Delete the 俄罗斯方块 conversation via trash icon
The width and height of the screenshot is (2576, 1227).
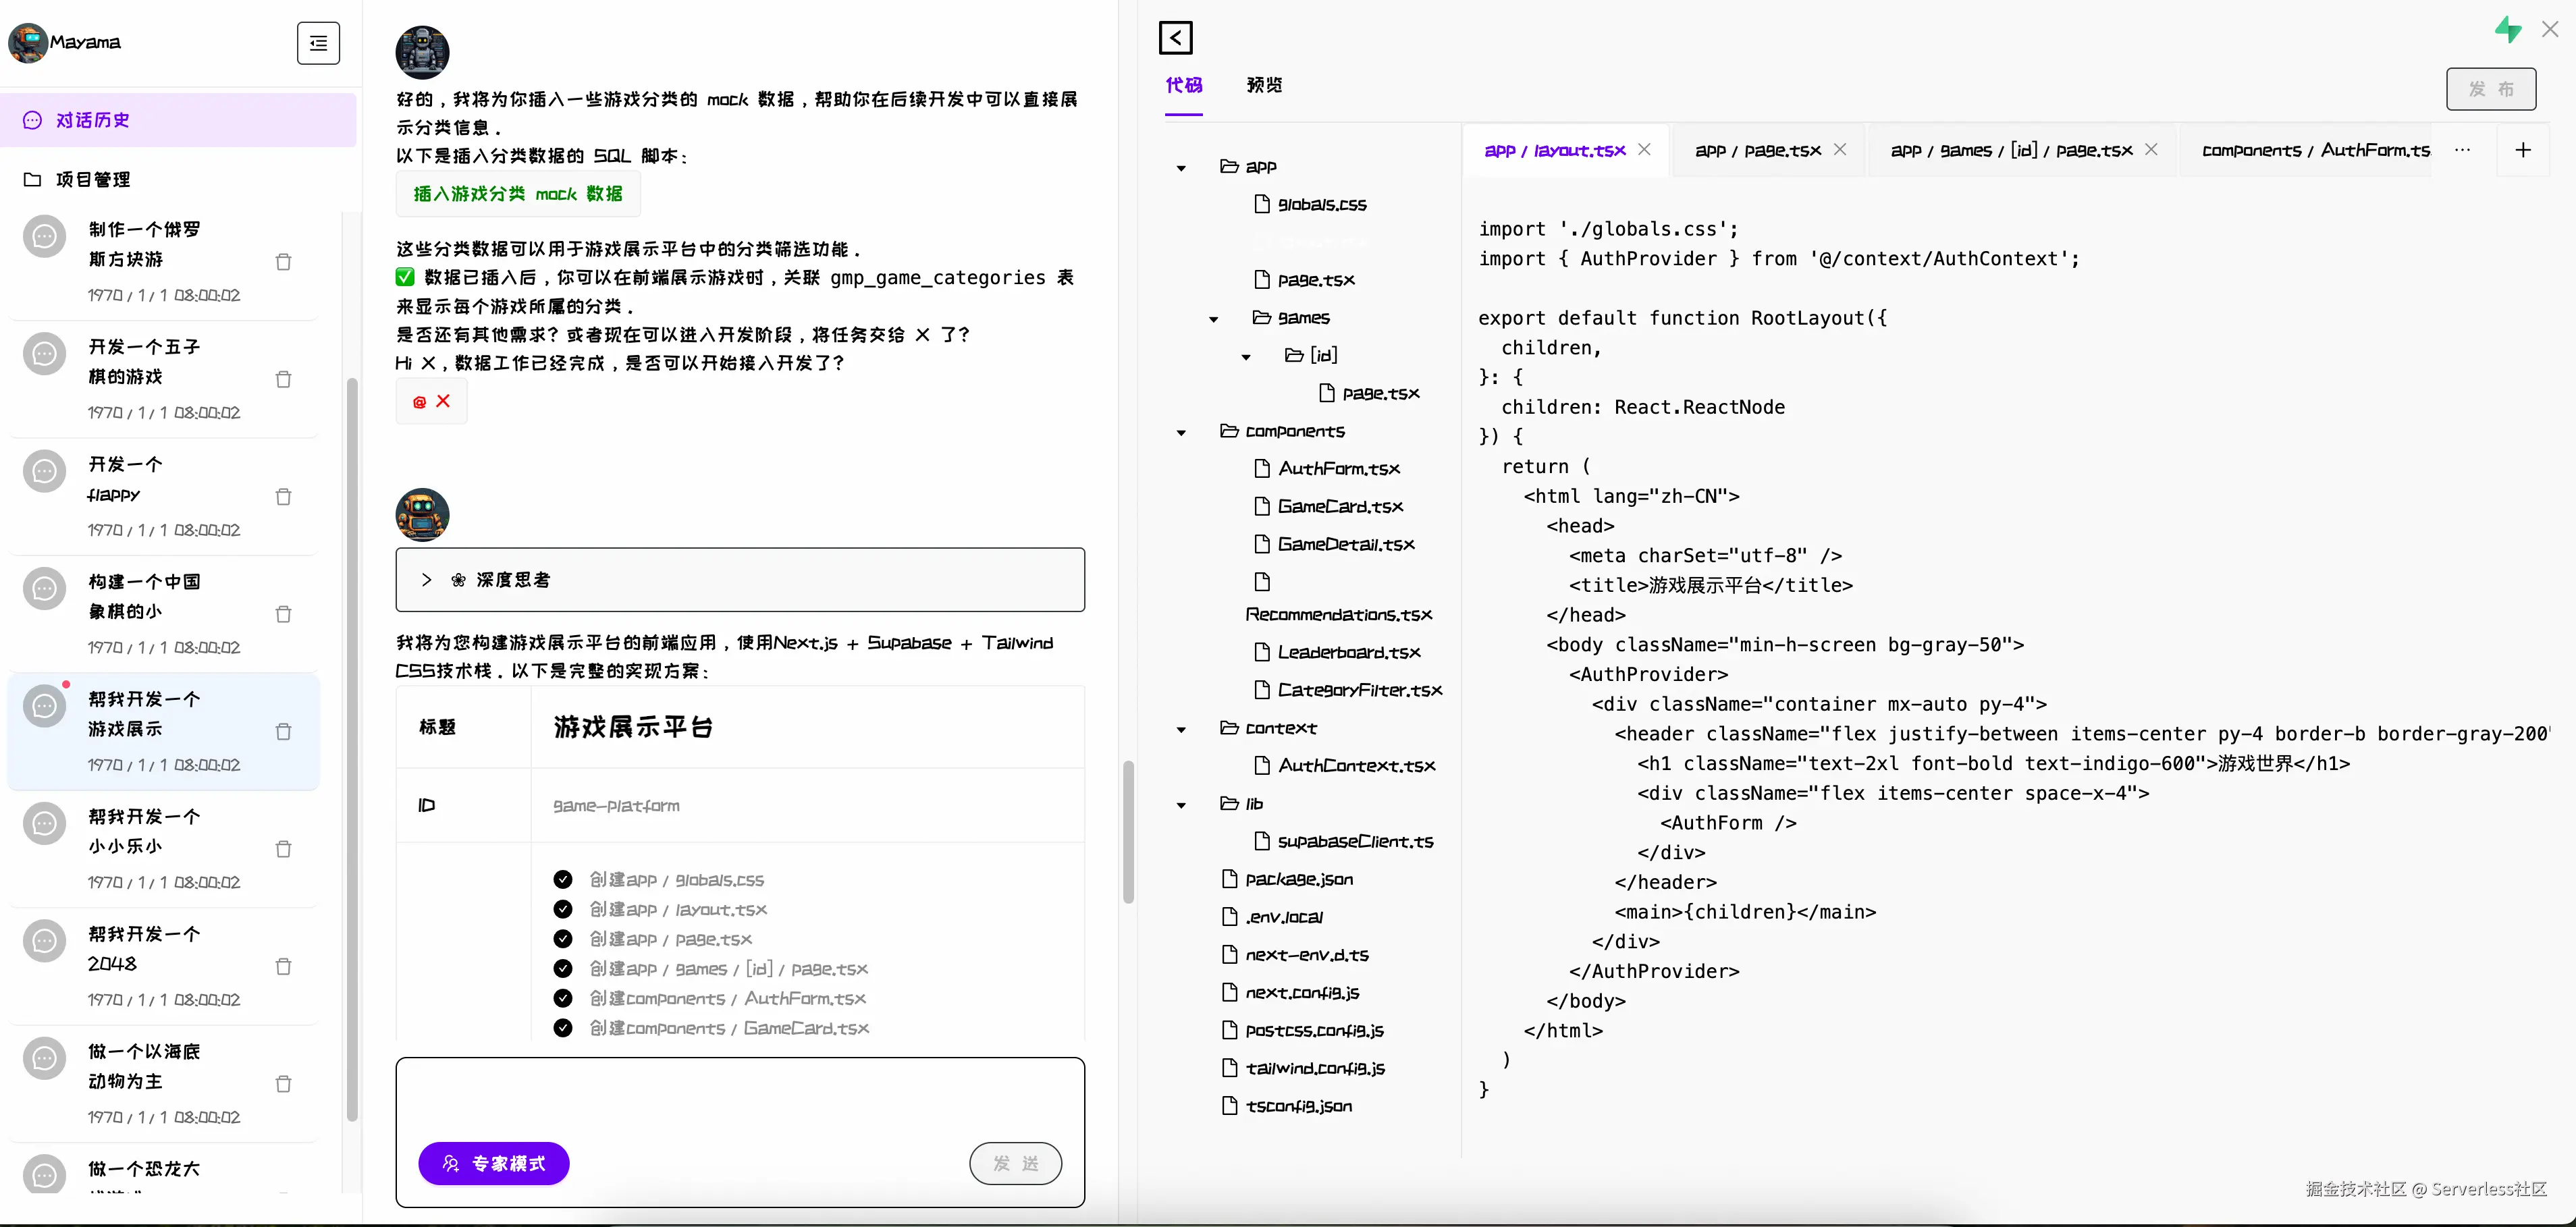click(283, 262)
